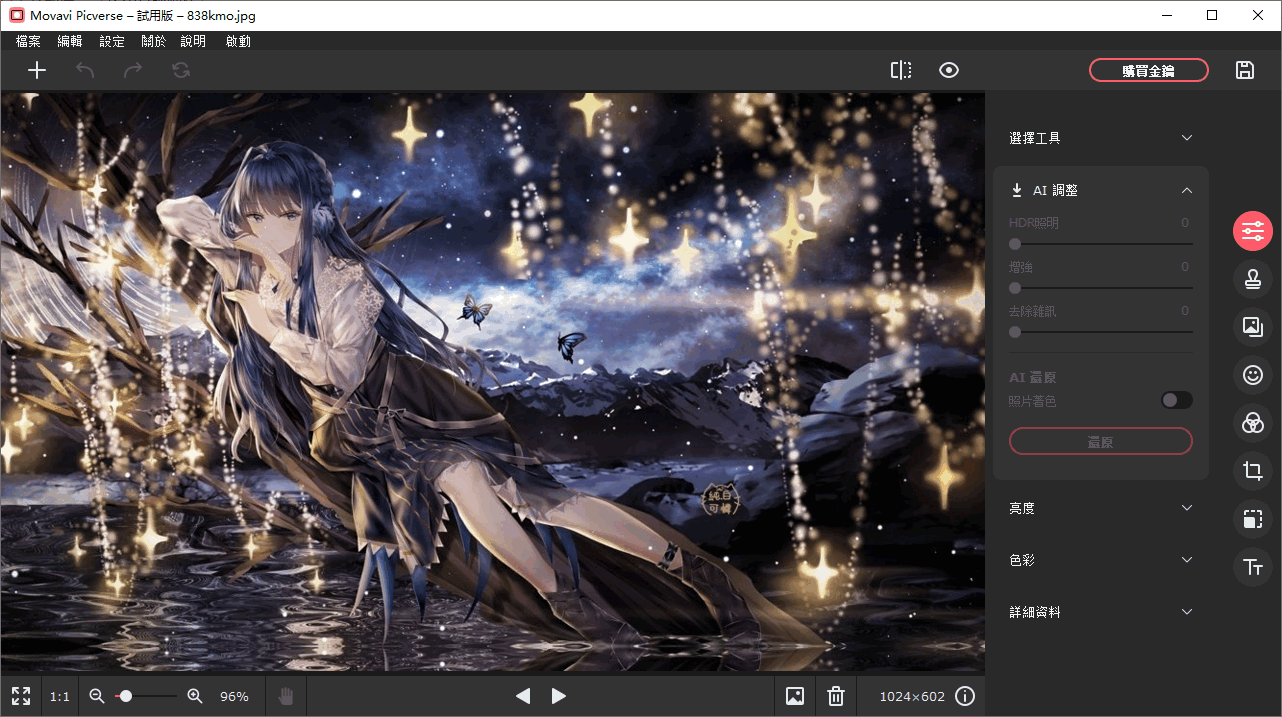Screen dimensions: 1282x717
Task: Click the AI 調整 download arrow icon
Action: [x=1017, y=190]
